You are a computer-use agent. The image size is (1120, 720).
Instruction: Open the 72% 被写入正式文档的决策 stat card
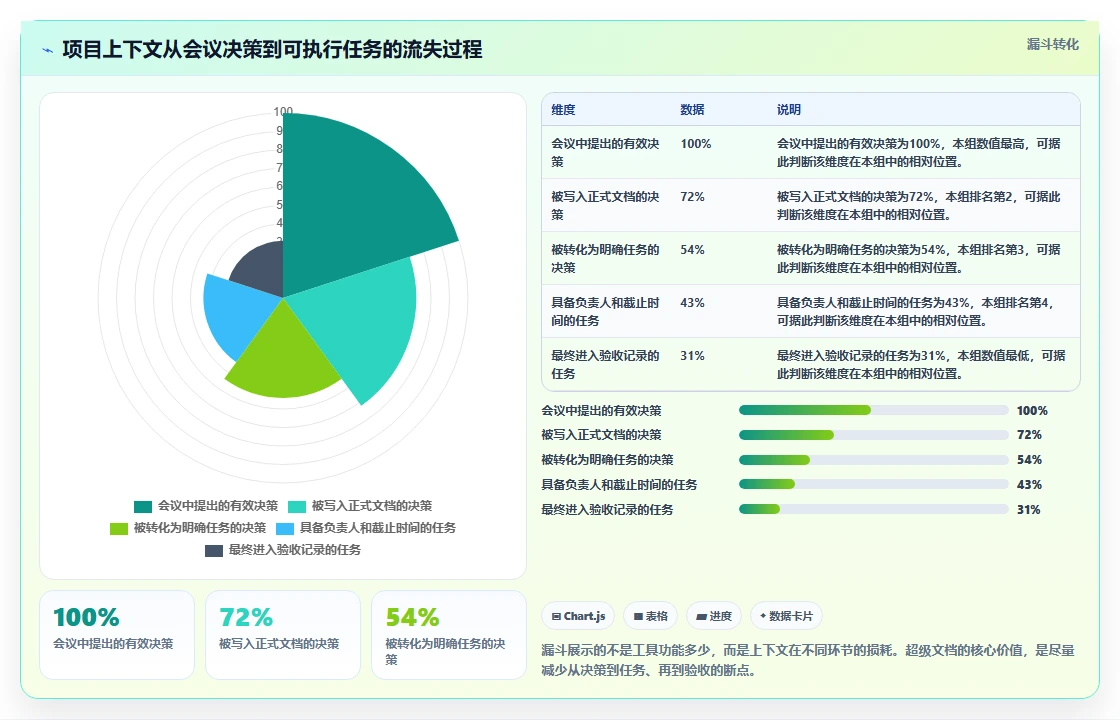(283, 635)
